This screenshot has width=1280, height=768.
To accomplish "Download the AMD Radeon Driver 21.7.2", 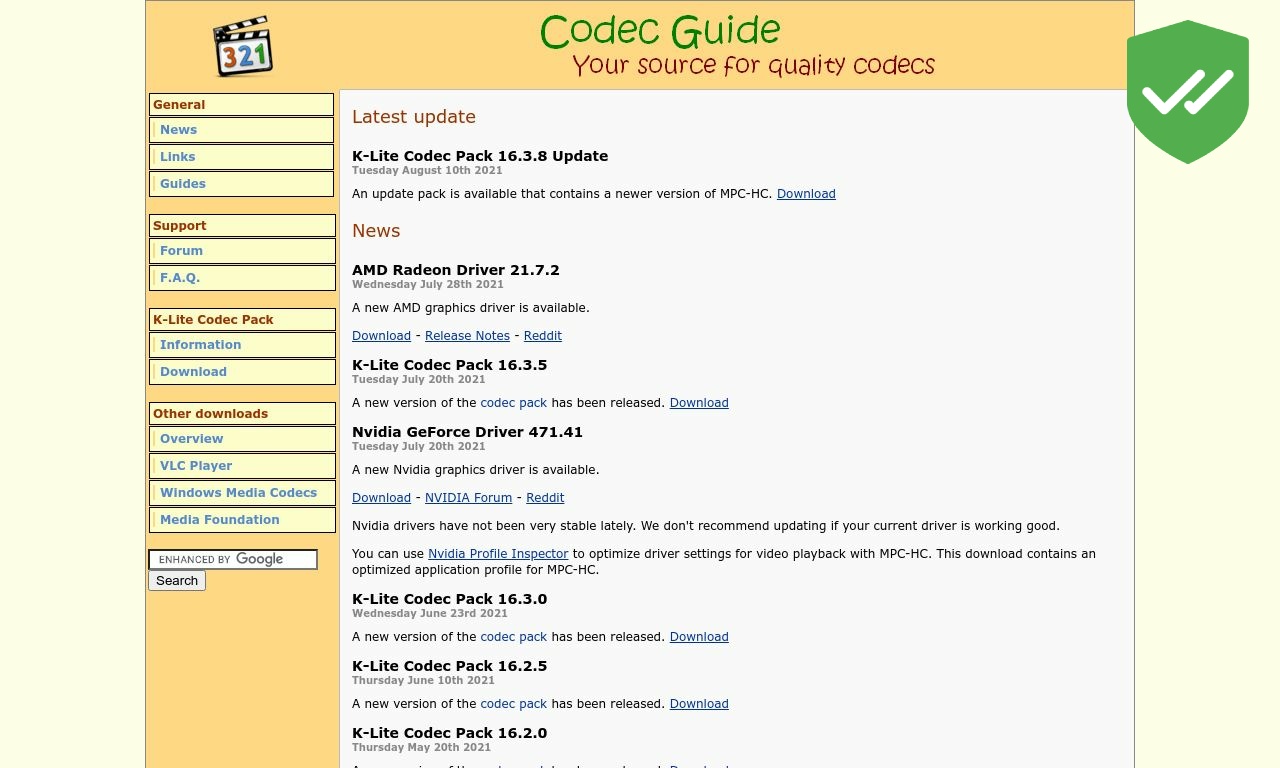I will coord(381,336).
